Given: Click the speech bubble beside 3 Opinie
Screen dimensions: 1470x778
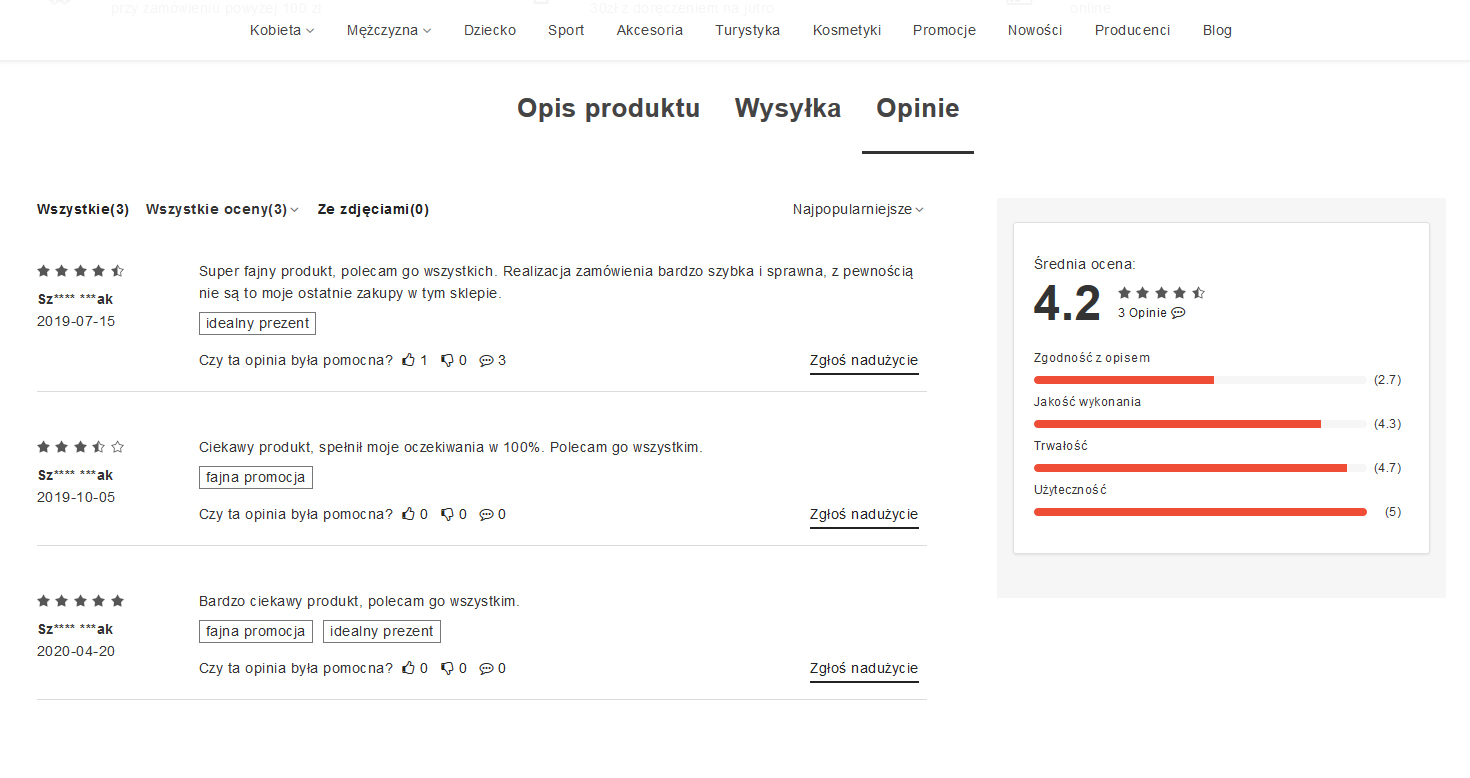Looking at the screenshot, I should pos(1178,312).
